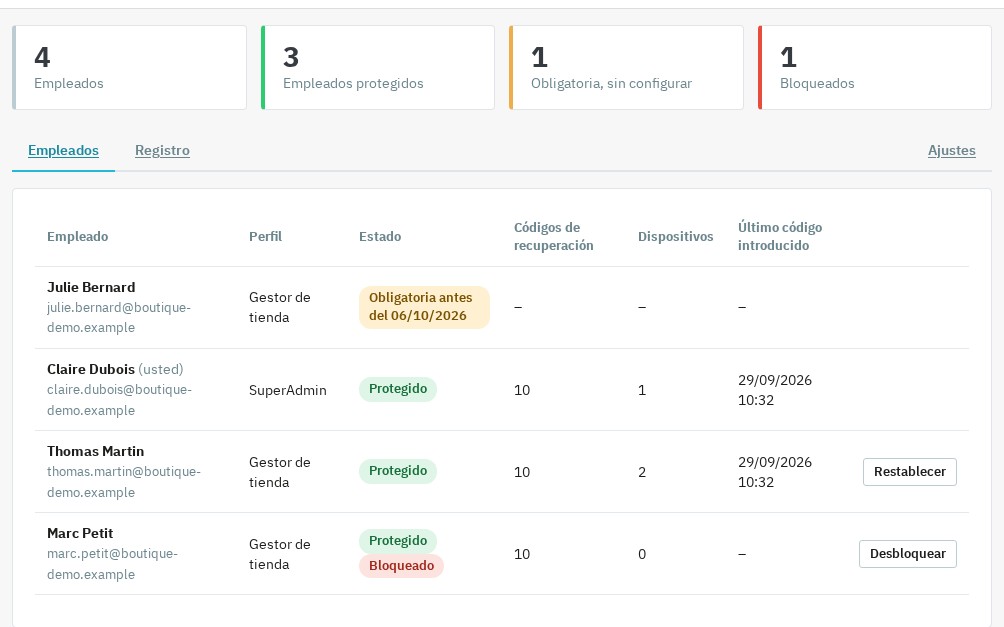1004x627 pixels.
Task: Click Marc Petit's 'Gestor de tienda' profile
Action: (x=279, y=554)
